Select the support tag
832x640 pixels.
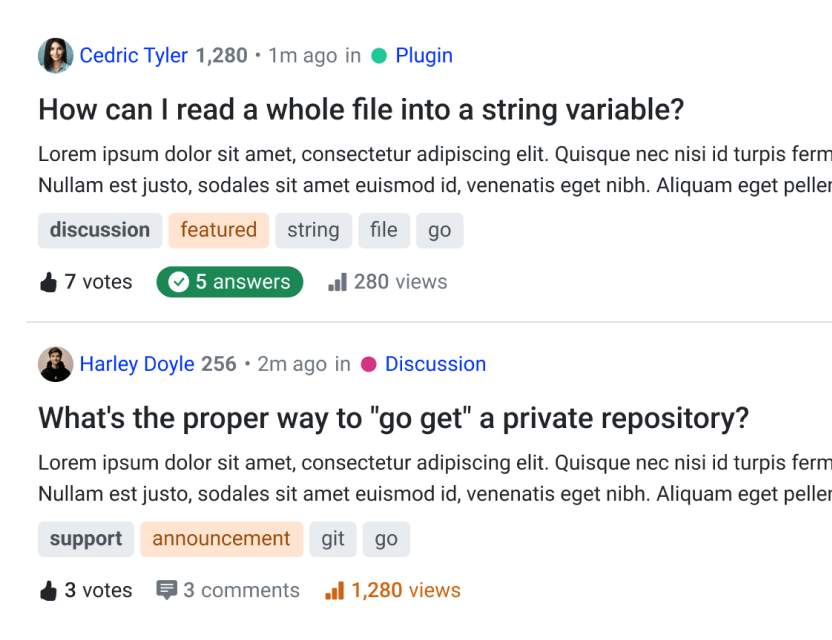[86, 539]
